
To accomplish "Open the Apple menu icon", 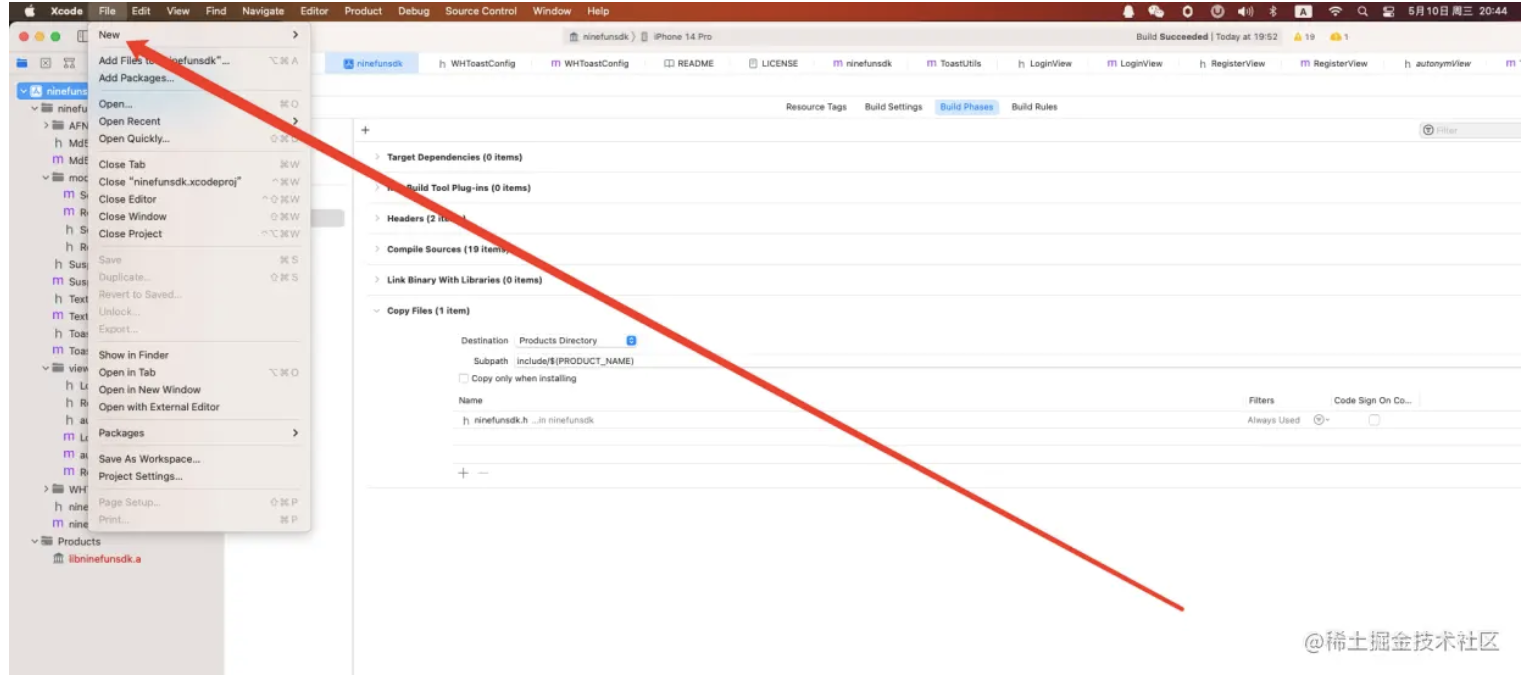I will point(29,11).
